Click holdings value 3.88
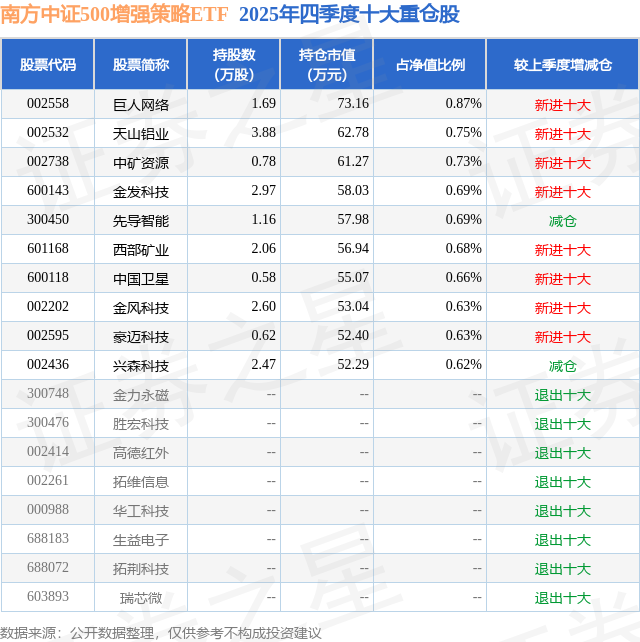Image resolution: width=640 pixels, height=642 pixels. click(263, 133)
